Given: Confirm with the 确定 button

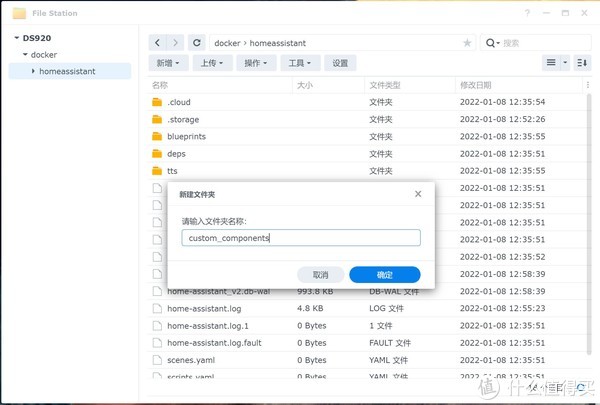Looking at the screenshot, I should [385, 275].
